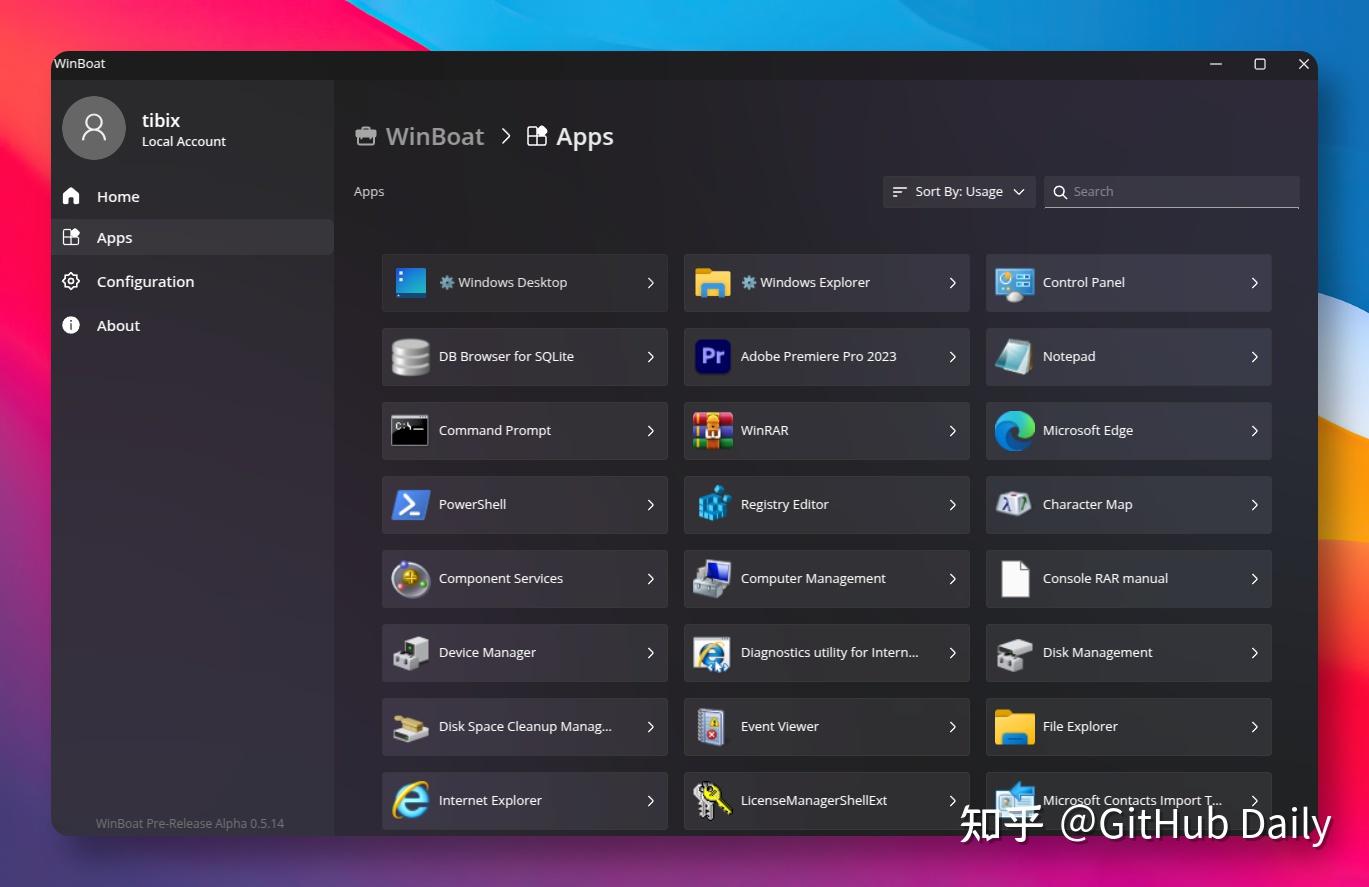
Task: Open the Registry Editor app label
Action: [x=784, y=505]
